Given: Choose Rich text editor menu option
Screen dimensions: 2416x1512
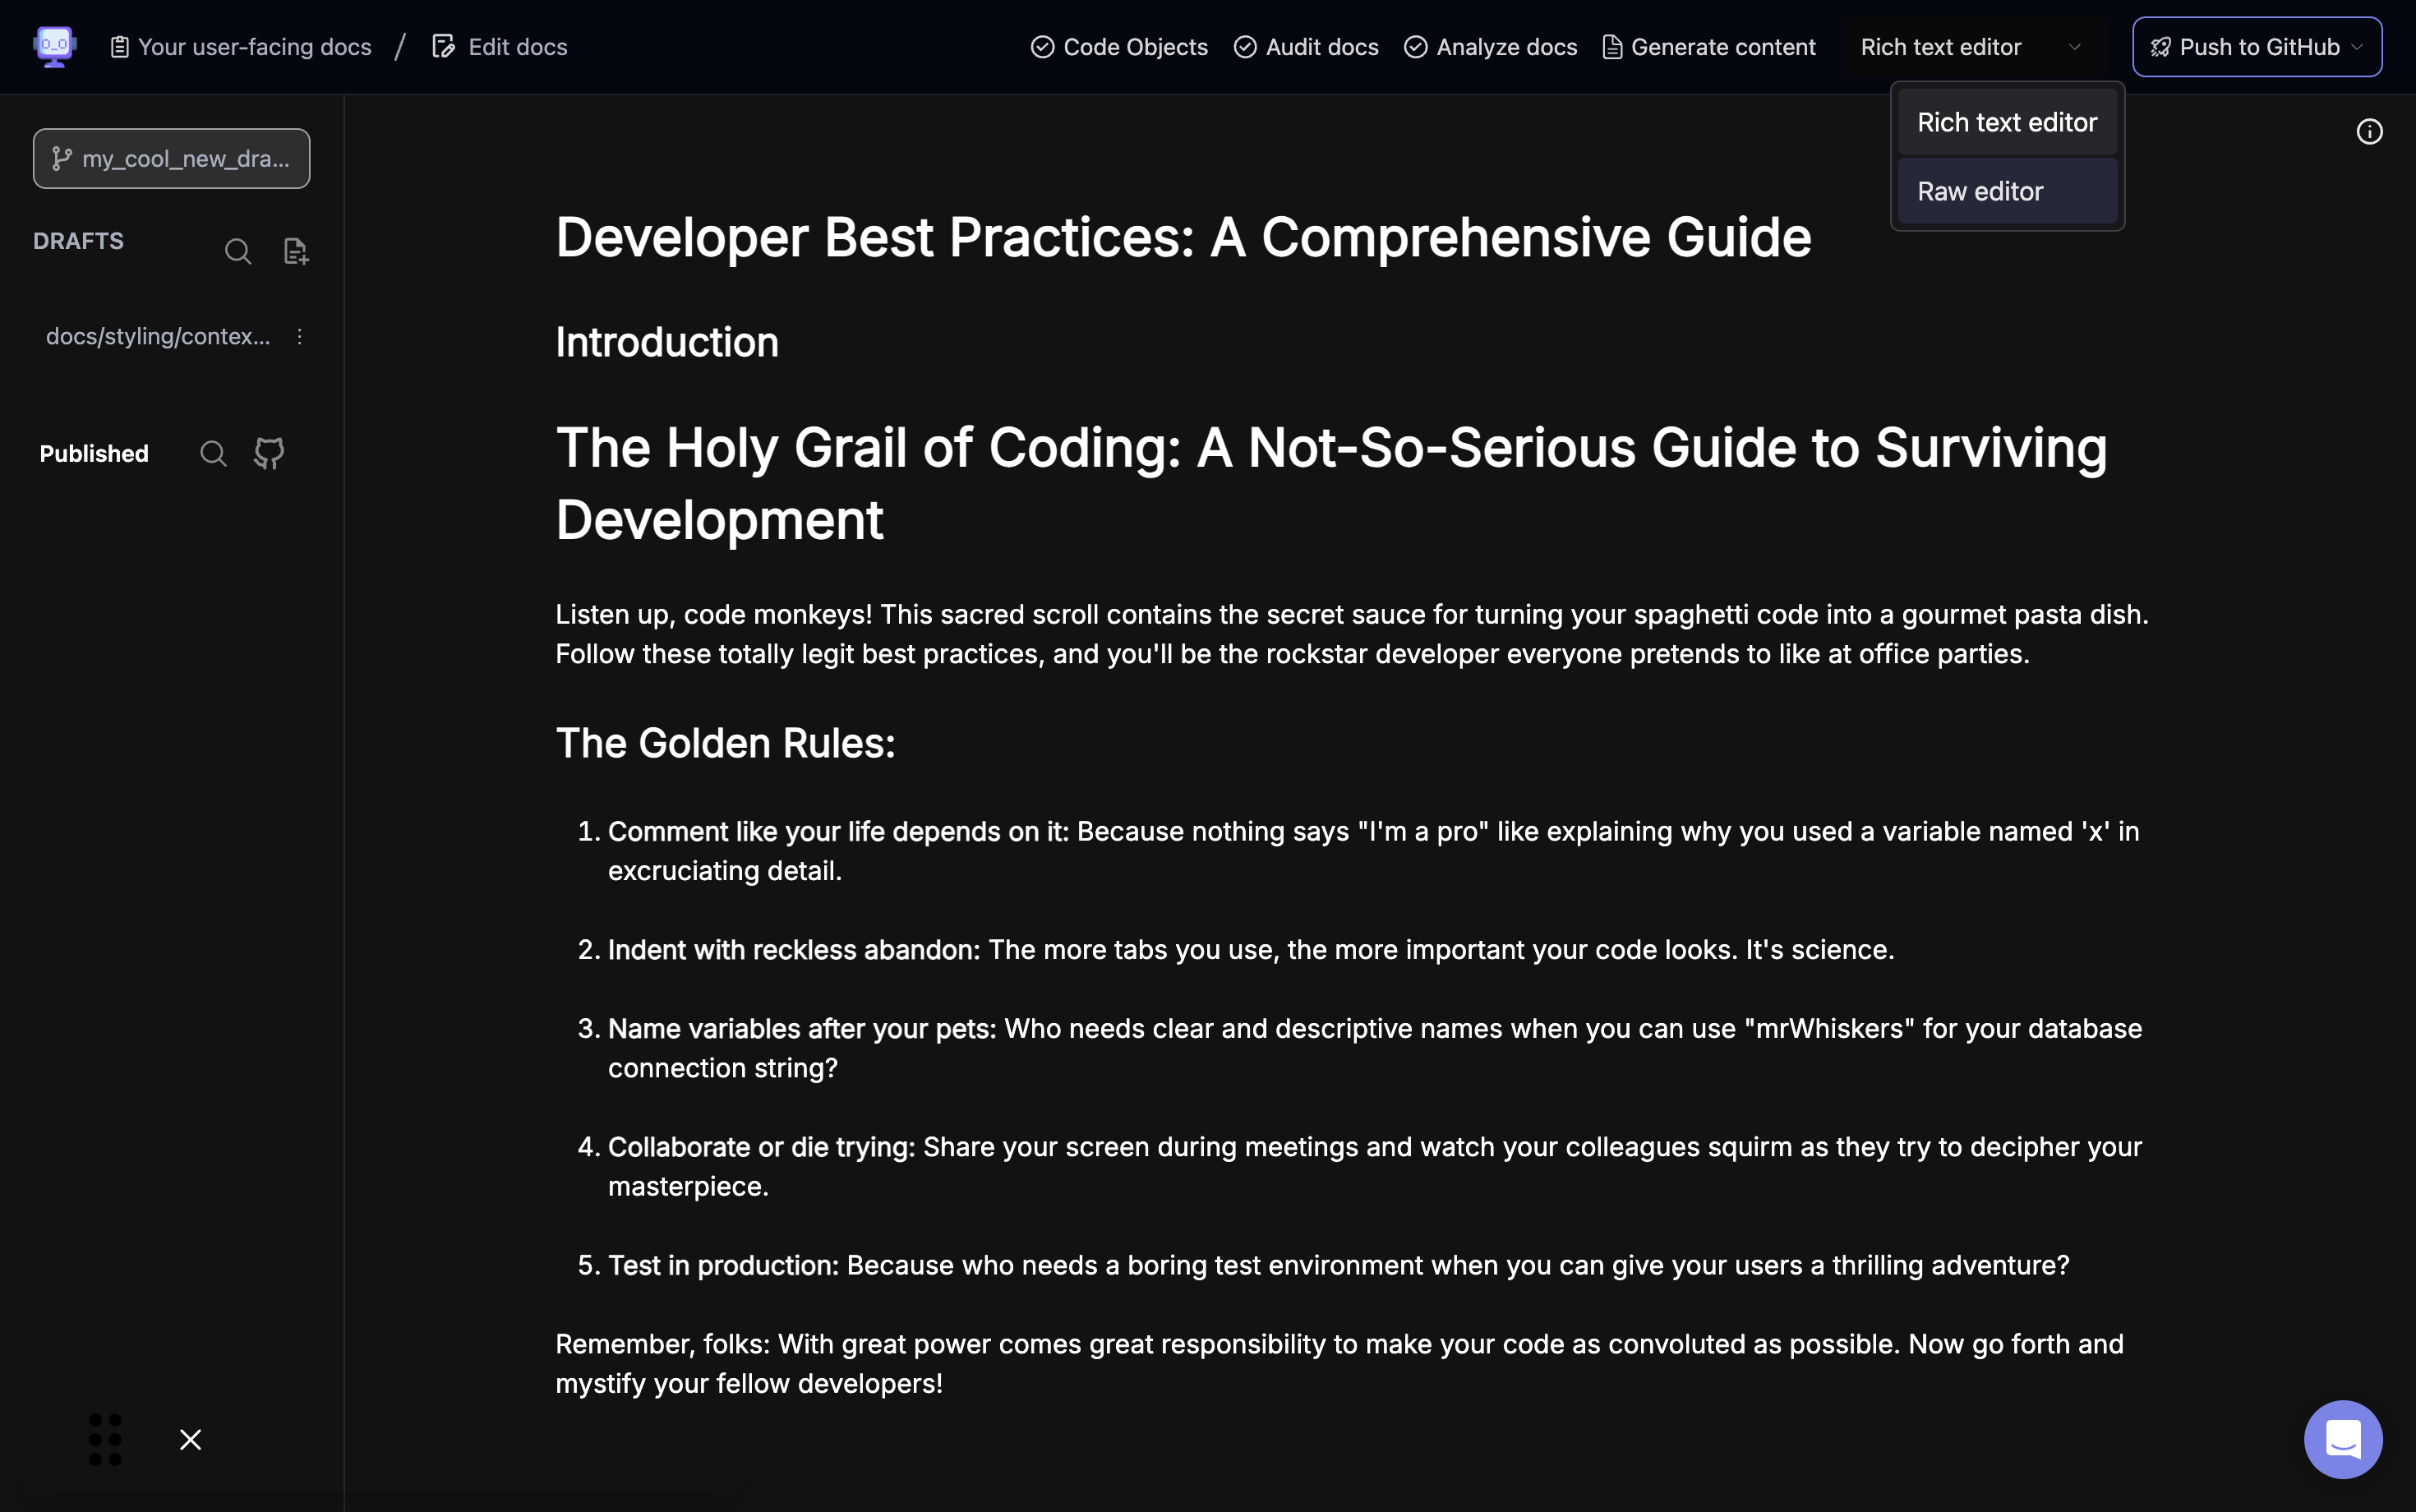Looking at the screenshot, I should (x=2006, y=122).
